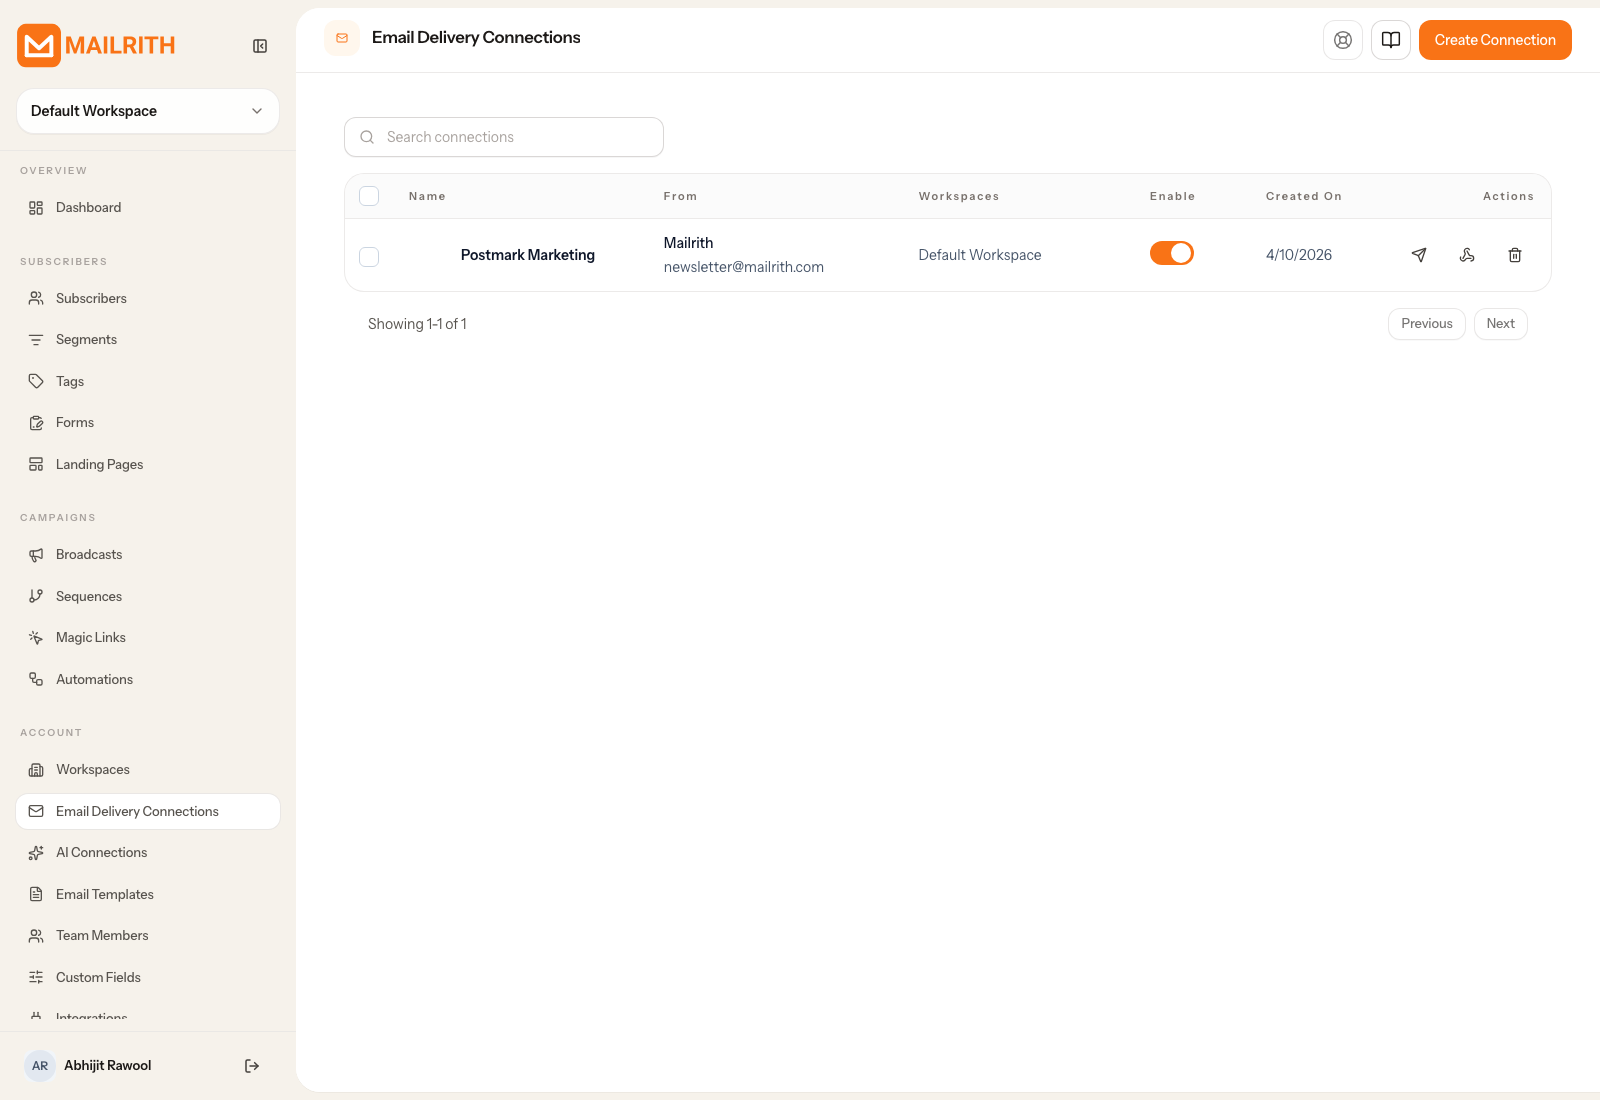This screenshot has height=1100, width=1600.
Task: Click the 4/10/2026 date cell
Action: pos(1299,255)
